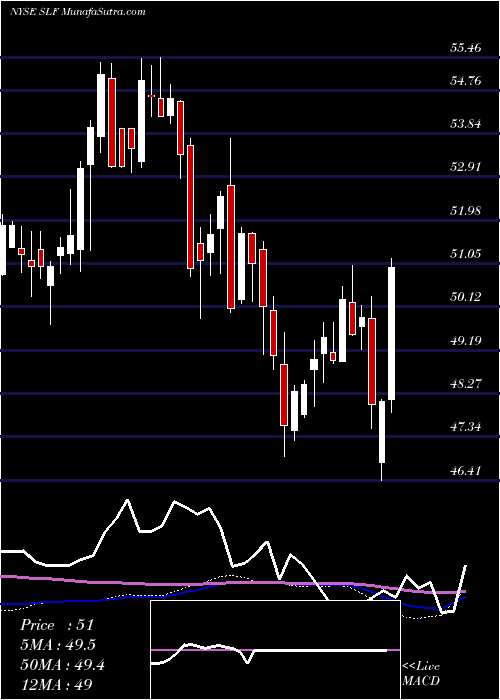The width and height of the screenshot is (500, 700).
Task: Select the 55.46 price axis label
Action: coord(466,47)
